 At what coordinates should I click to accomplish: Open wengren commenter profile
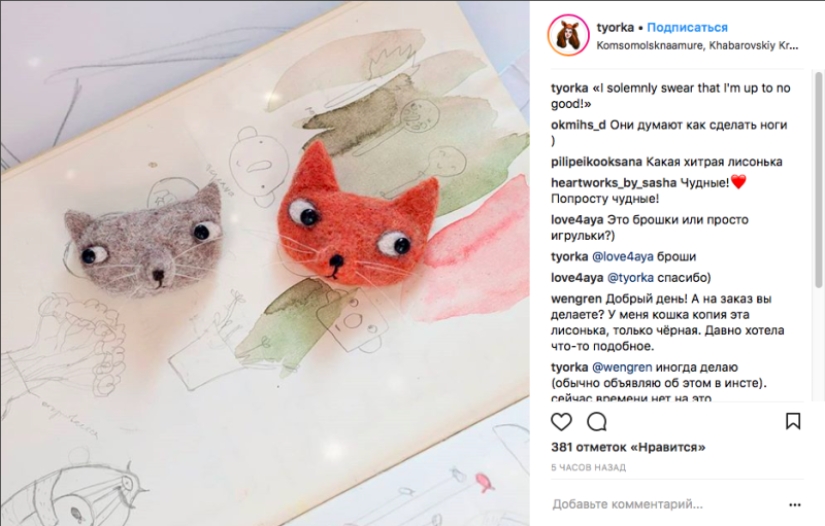[576, 299]
